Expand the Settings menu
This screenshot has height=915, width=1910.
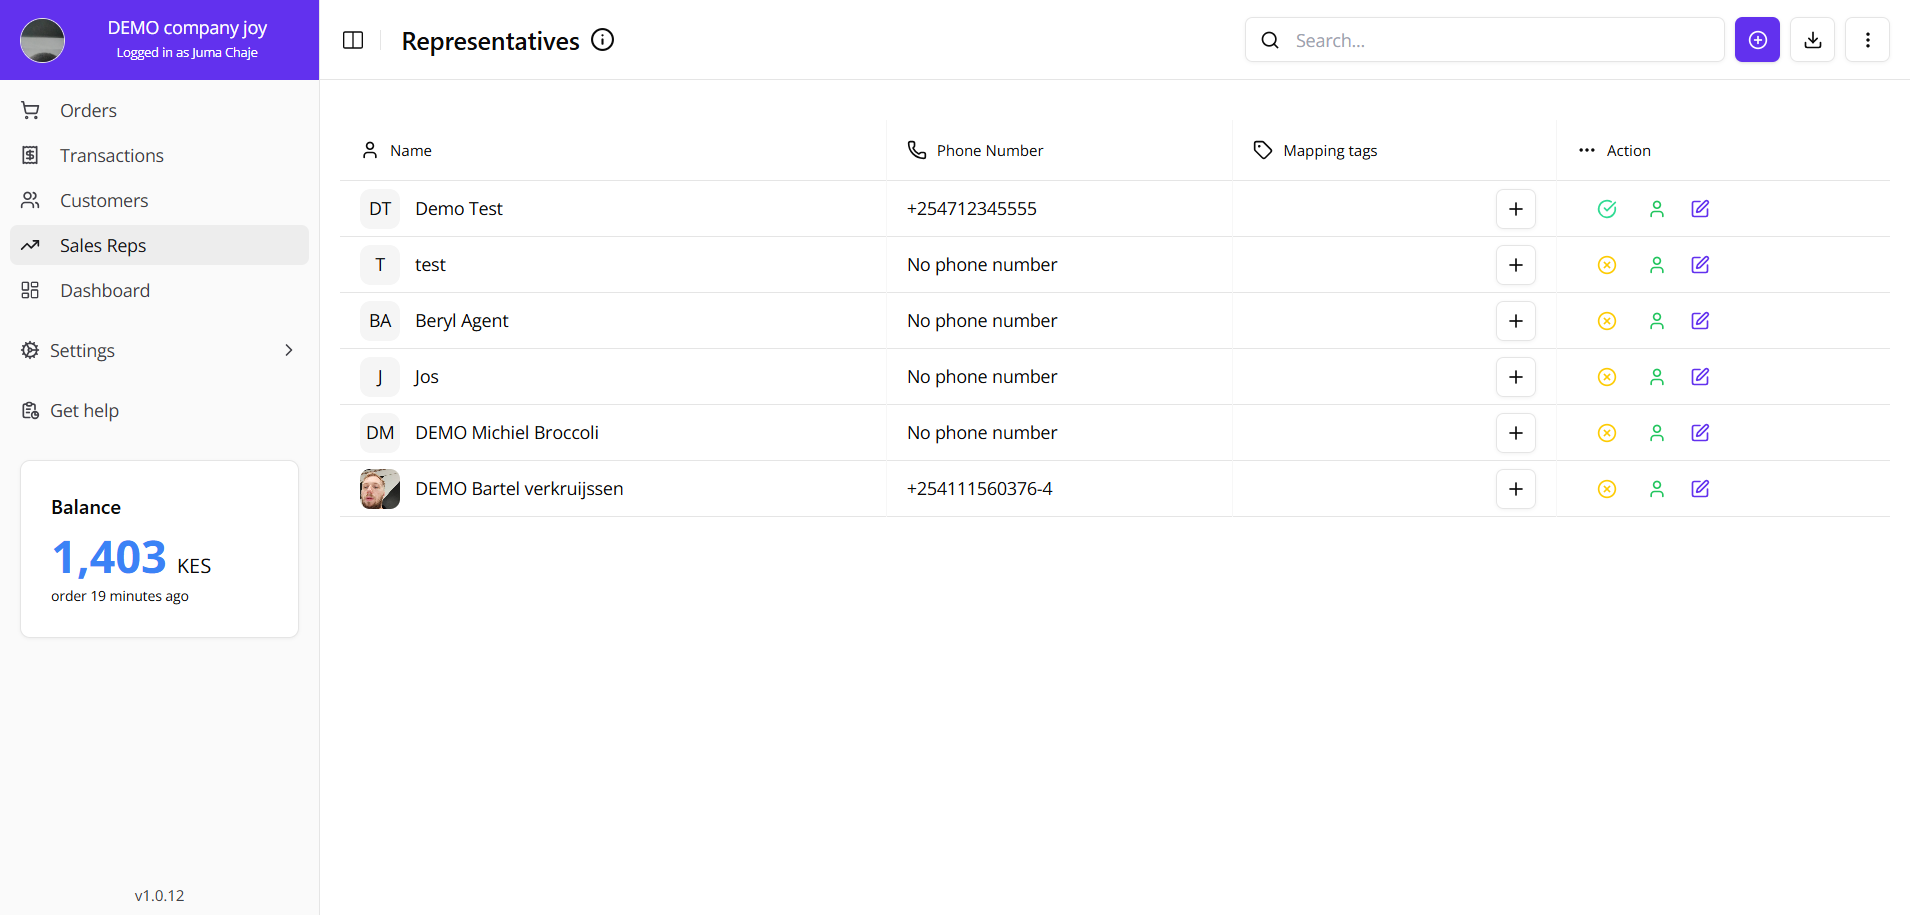[x=159, y=350]
